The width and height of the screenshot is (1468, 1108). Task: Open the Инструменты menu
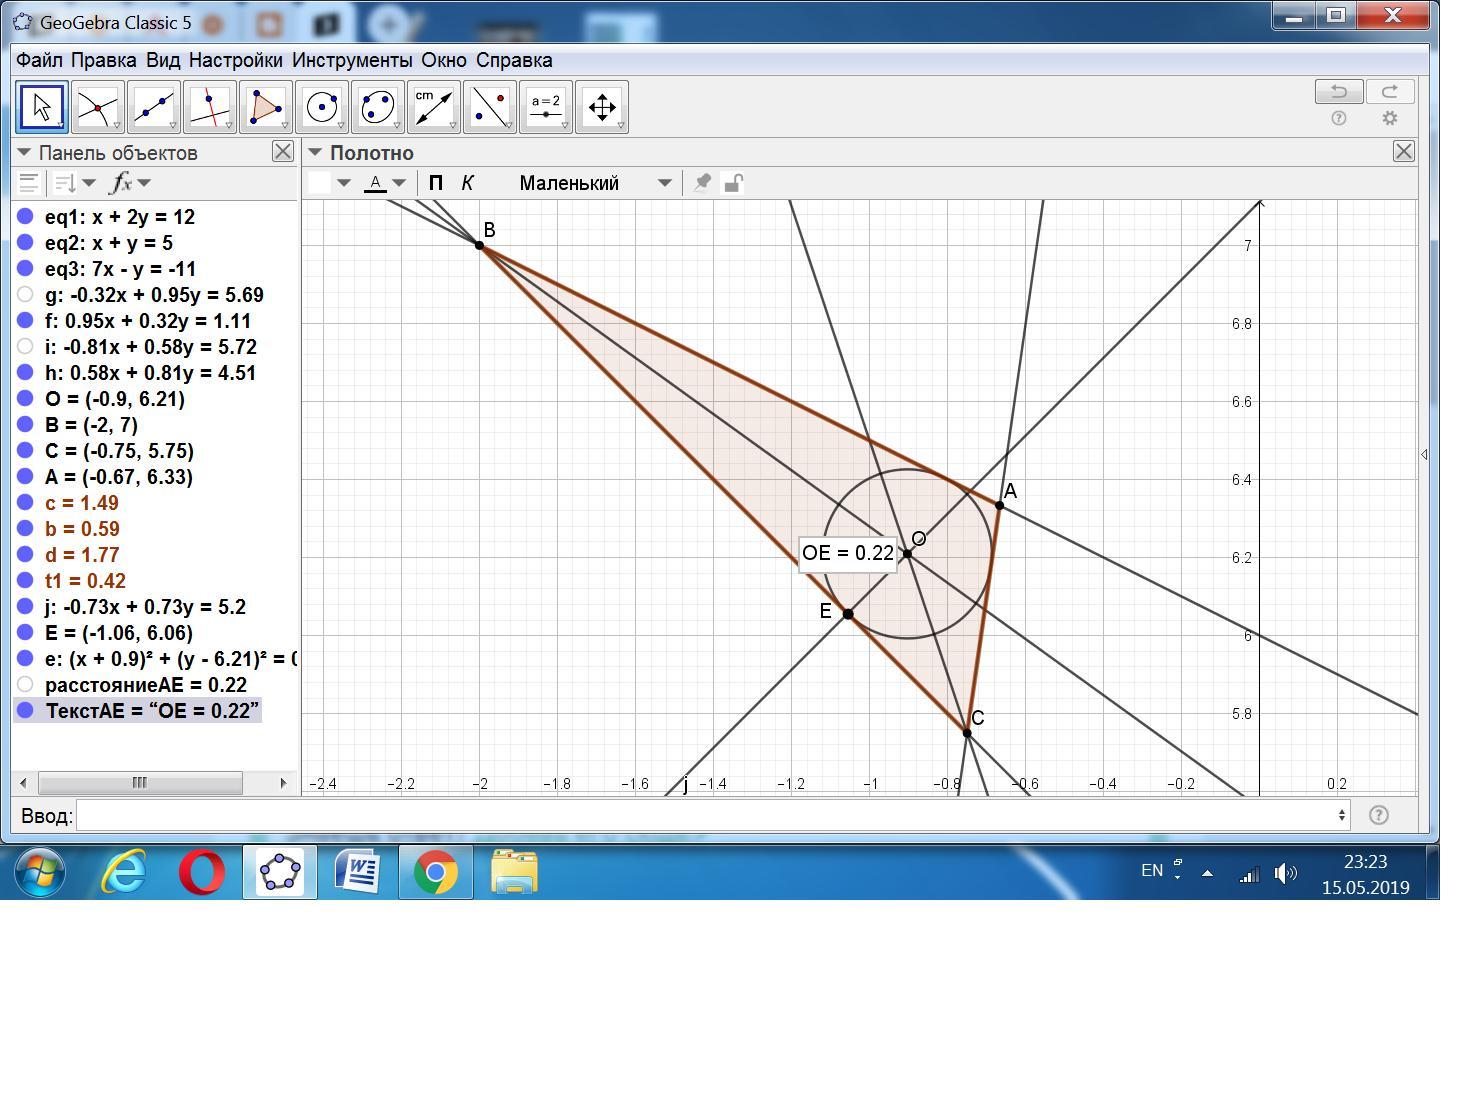[351, 60]
